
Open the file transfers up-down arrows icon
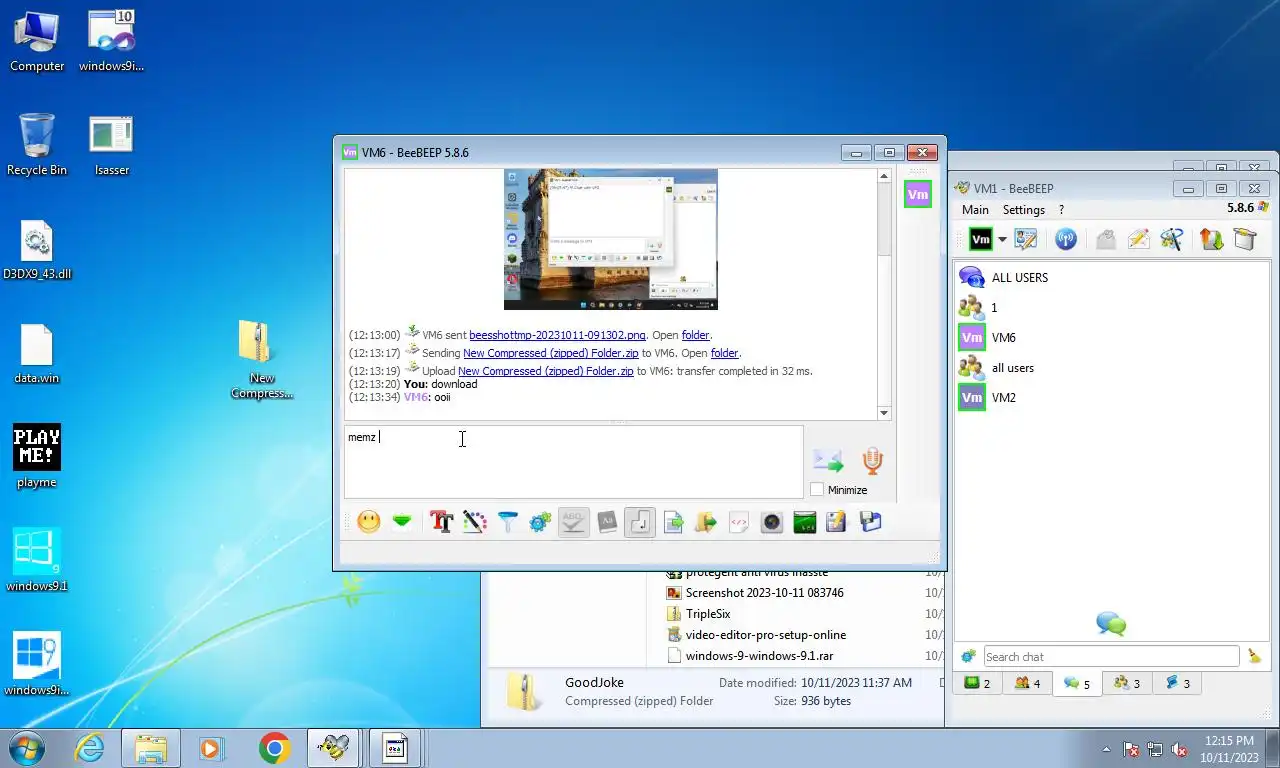click(1212, 239)
